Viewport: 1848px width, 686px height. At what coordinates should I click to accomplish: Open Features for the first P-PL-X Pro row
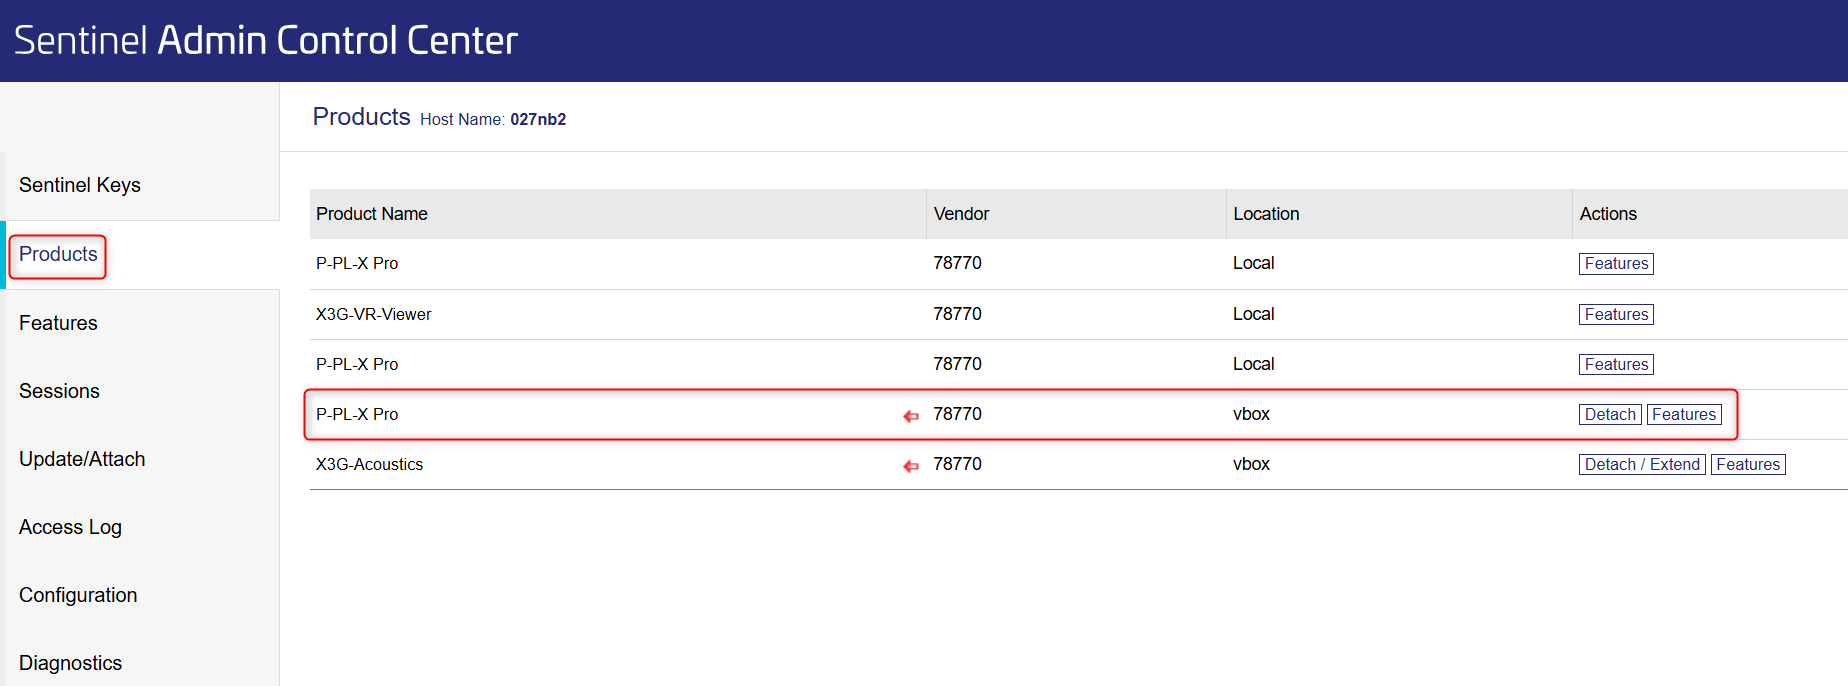pos(1615,264)
